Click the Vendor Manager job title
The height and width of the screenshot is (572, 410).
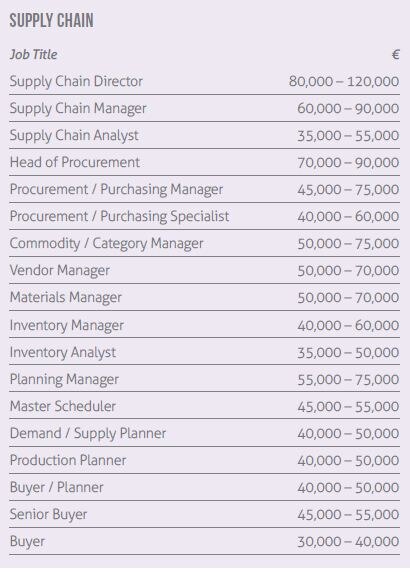click(59, 270)
